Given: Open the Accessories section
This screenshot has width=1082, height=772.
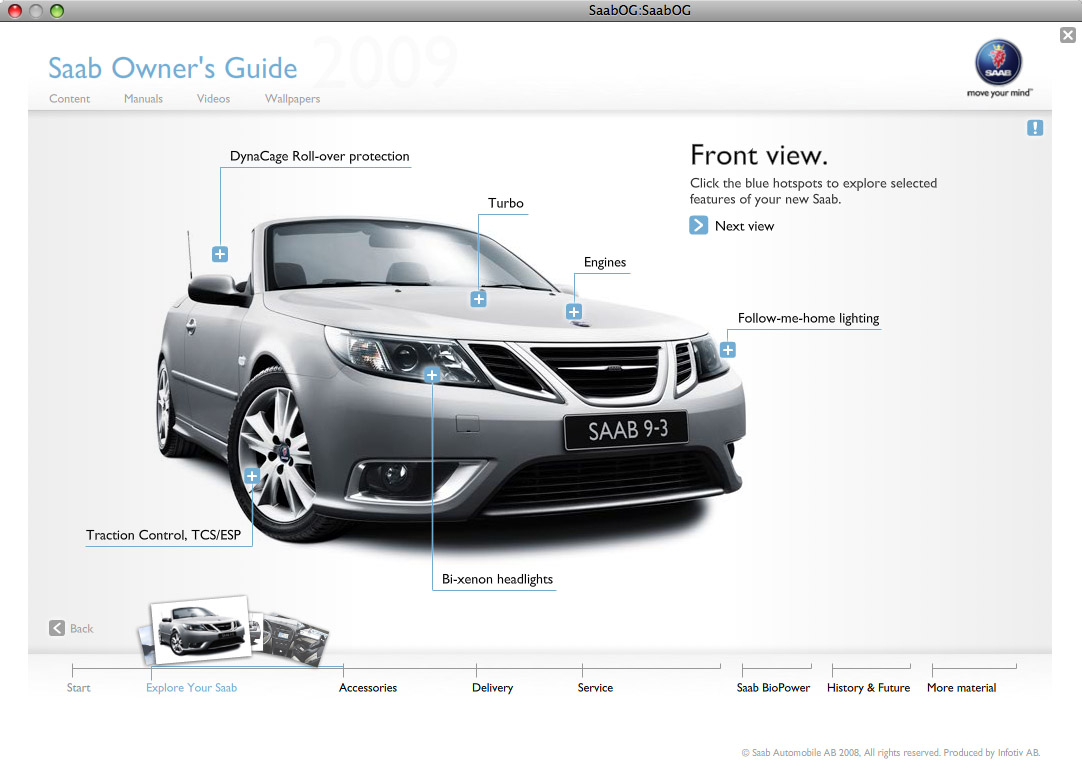Looking at the screenshot, I should pos(368,688).
